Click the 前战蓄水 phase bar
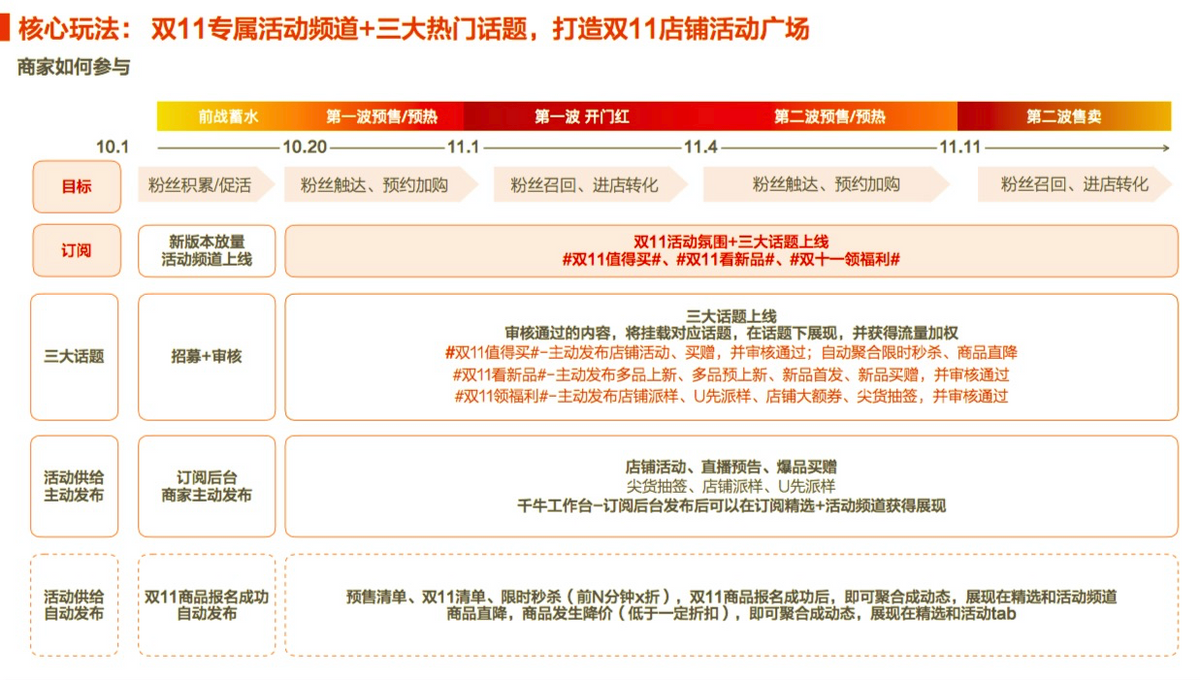The image size is (1200, 680). pos(228,116)
